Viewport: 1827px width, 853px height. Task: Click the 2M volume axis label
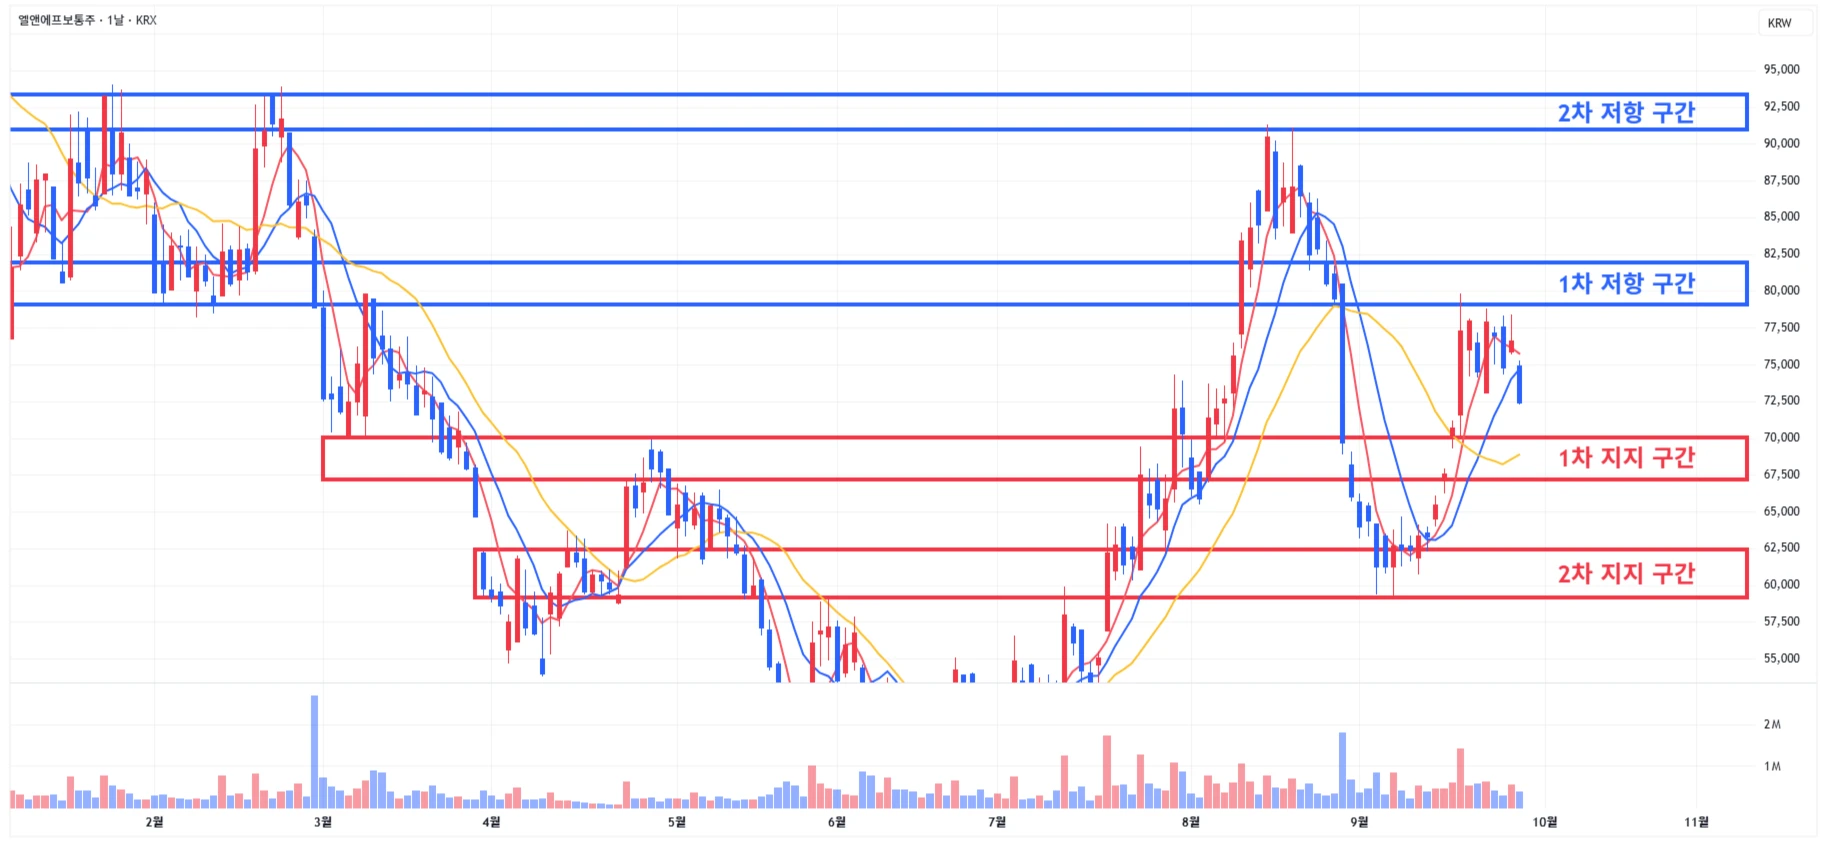click(1771, 725)
